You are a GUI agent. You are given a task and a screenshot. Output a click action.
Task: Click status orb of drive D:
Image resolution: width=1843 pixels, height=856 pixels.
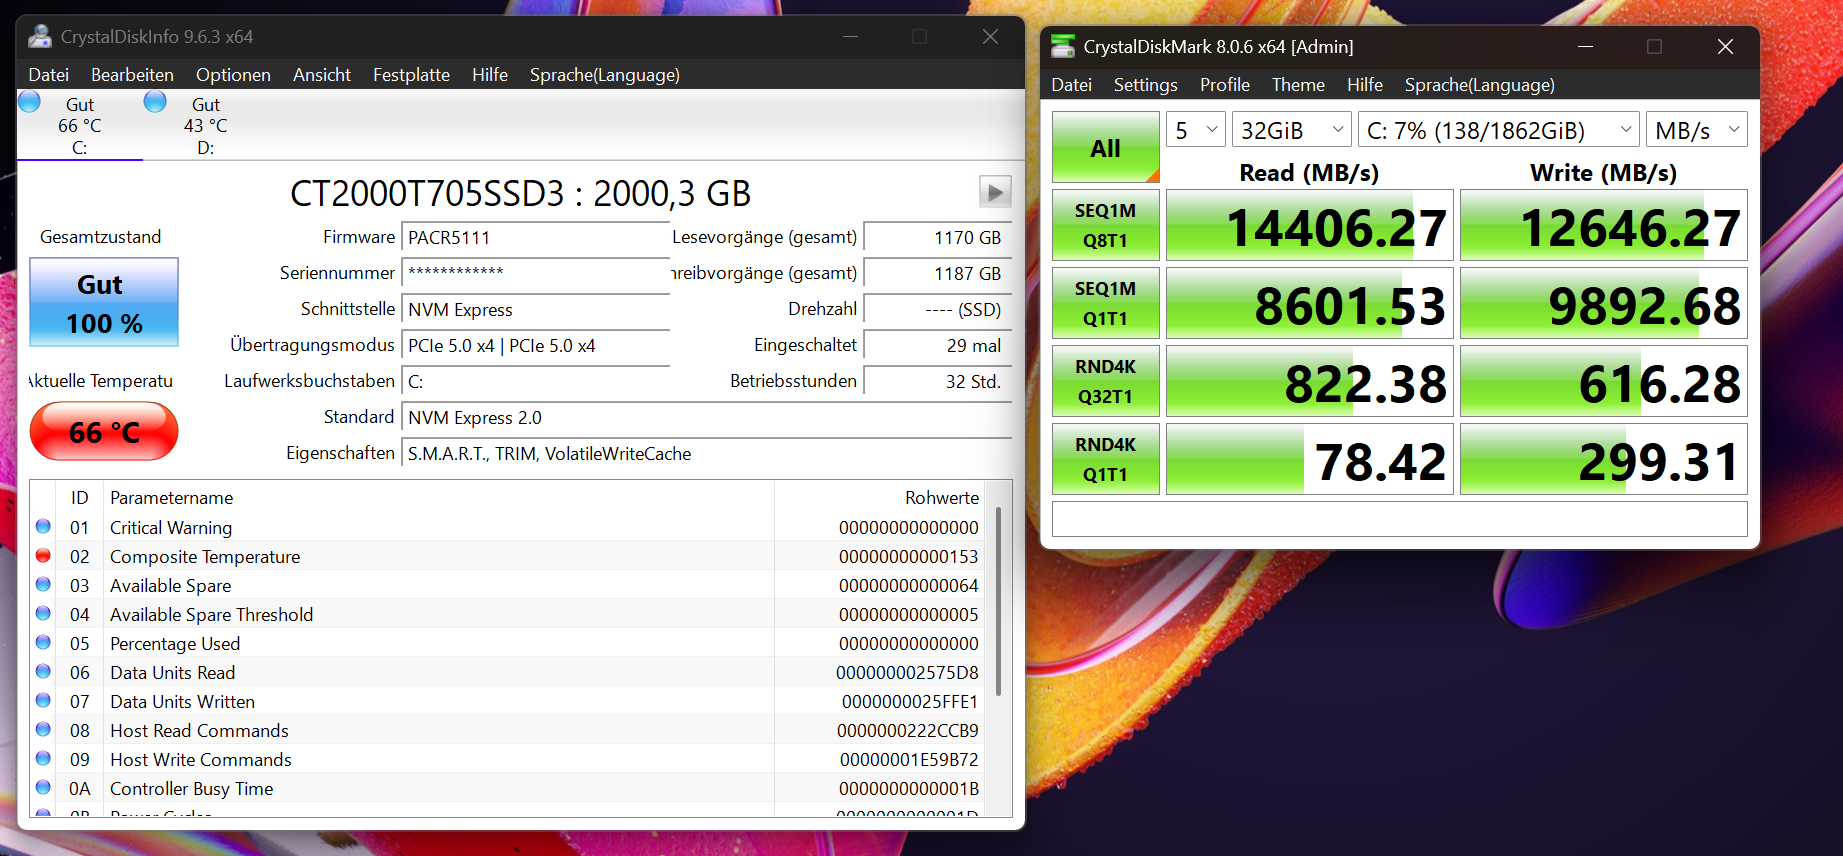[155, 101]
